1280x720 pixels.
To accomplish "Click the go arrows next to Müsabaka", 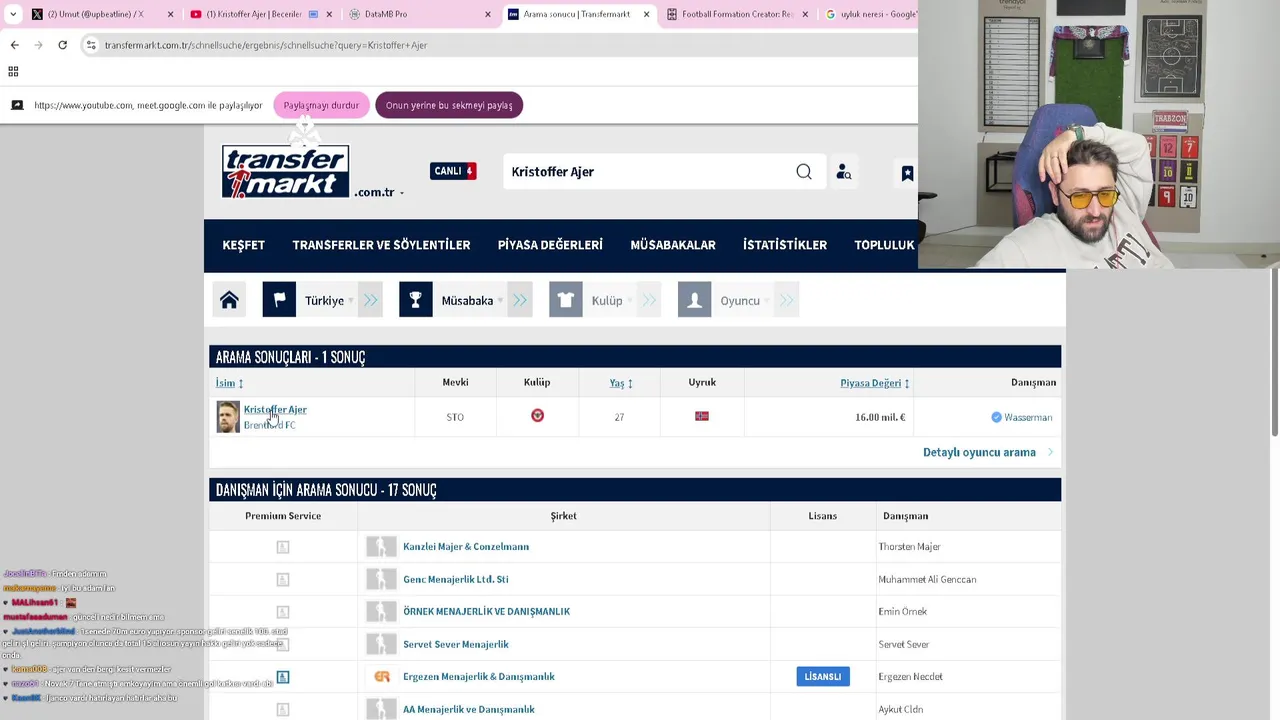I will coord(520,300).
